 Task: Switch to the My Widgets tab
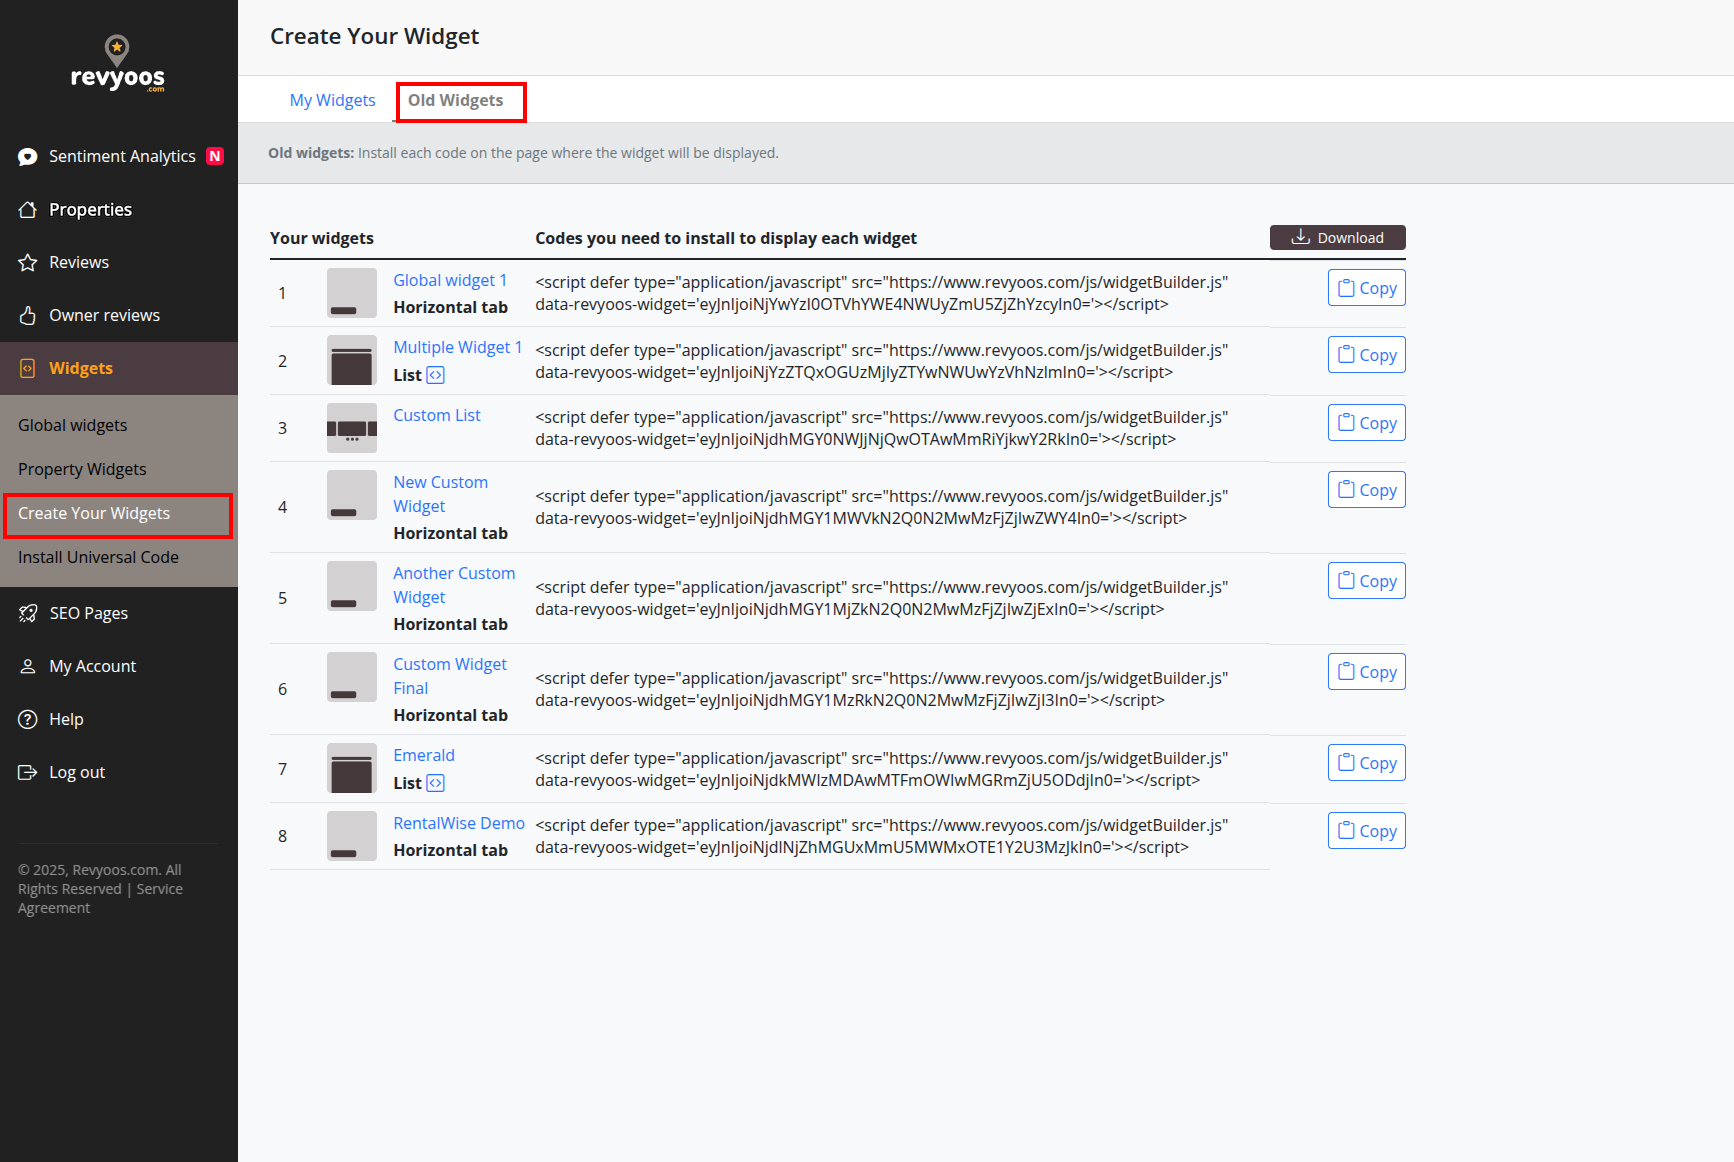(x=333, y=100)
